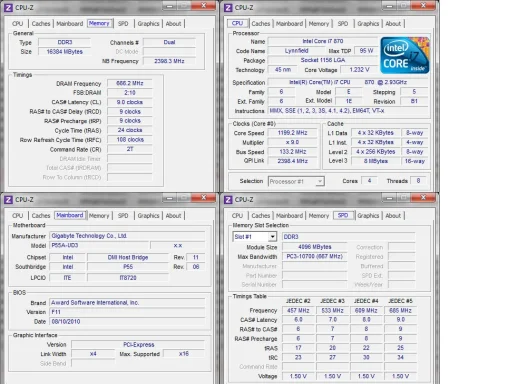Click the LPCIO value IT8720
Screen dimensions: 527x384
point(128,278)
